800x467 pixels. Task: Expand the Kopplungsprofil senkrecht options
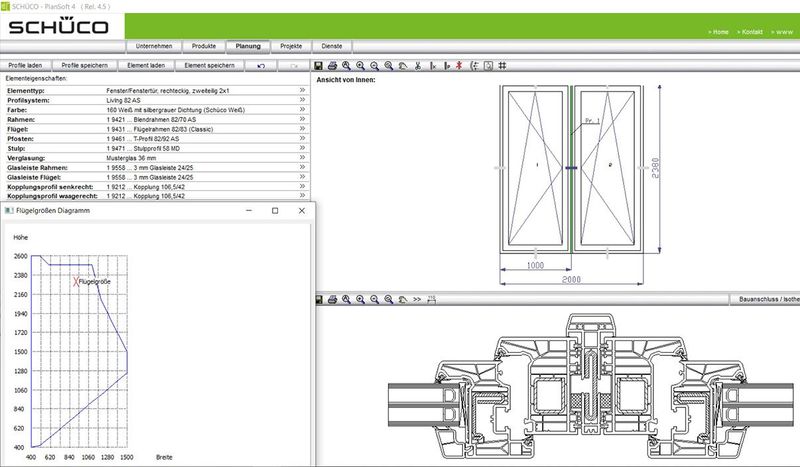(x=302, y=186)
